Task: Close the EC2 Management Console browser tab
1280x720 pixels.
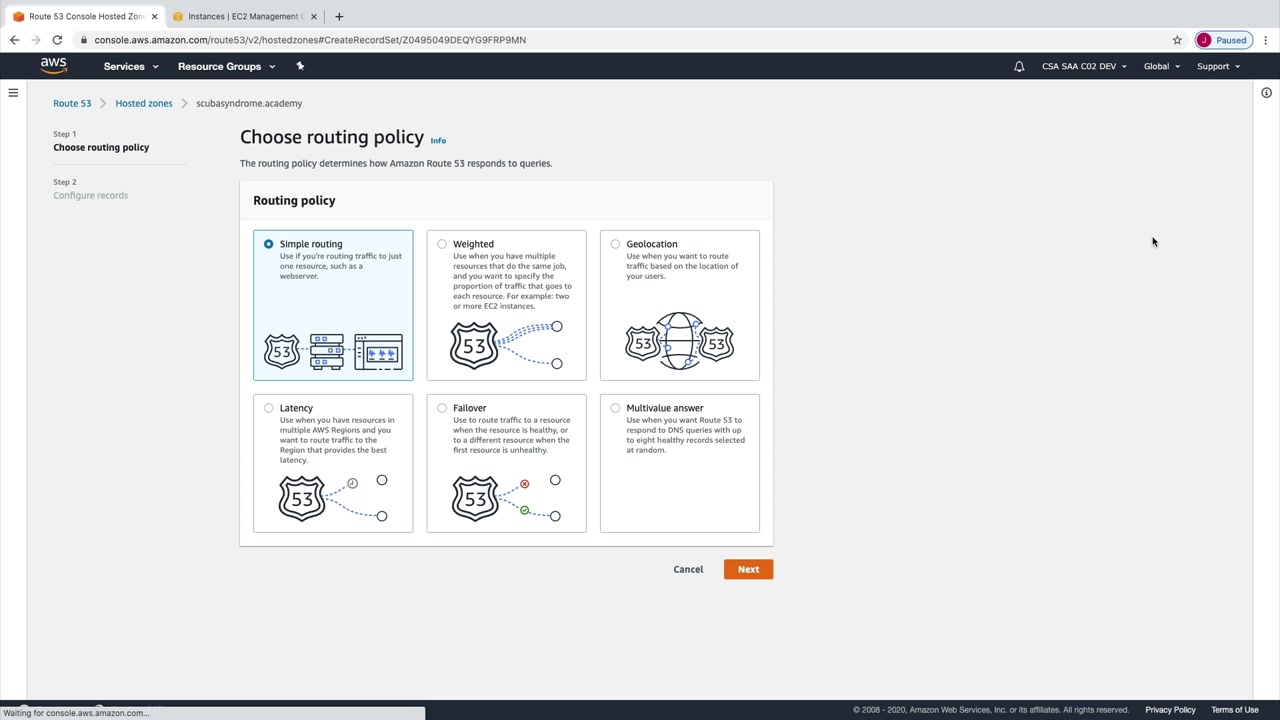Action: 314,16
